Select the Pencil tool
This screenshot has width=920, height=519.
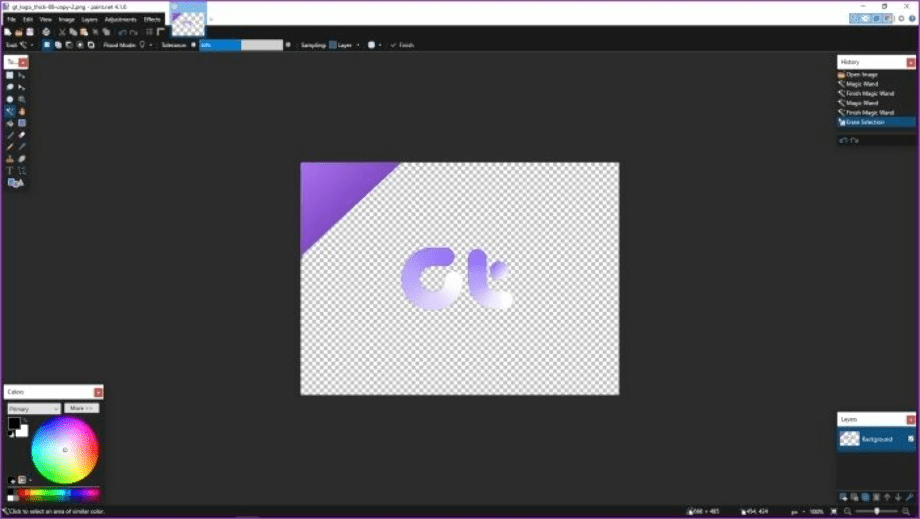tap(9, 147)
